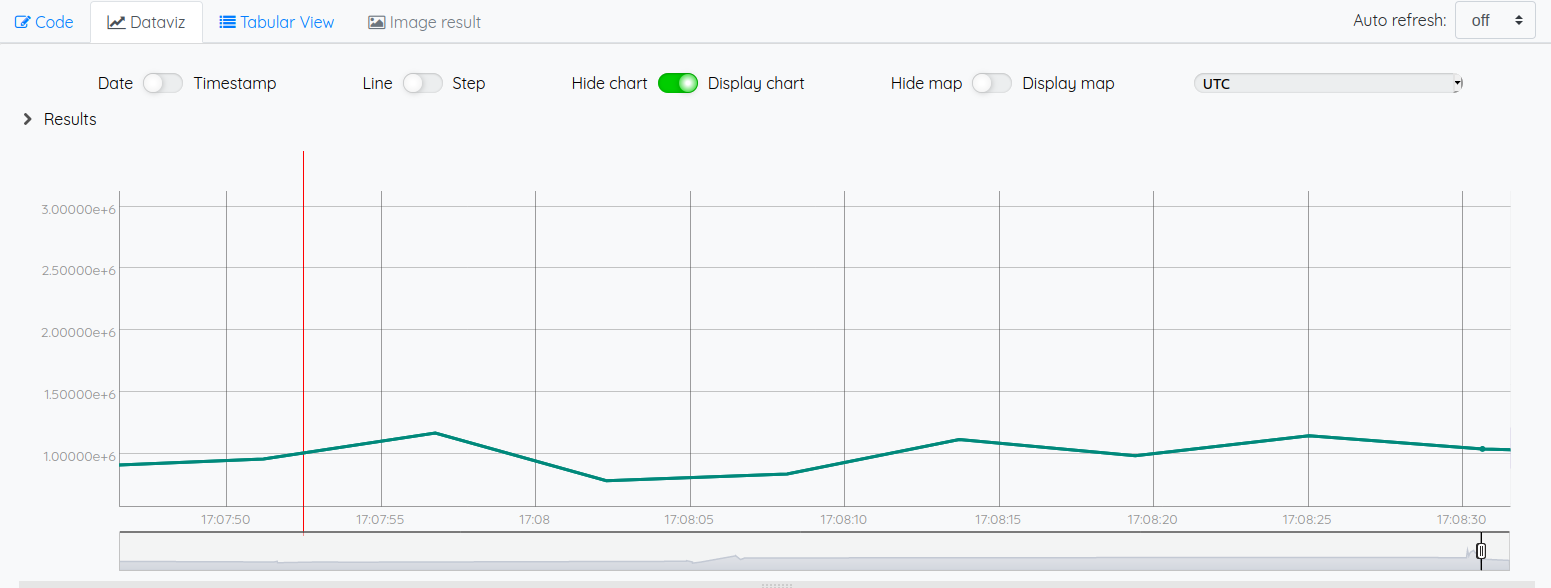This screenshot has height=588, width=1551.
Task: Click the 17:08:10 time label
Action: (x=843, y=520)
